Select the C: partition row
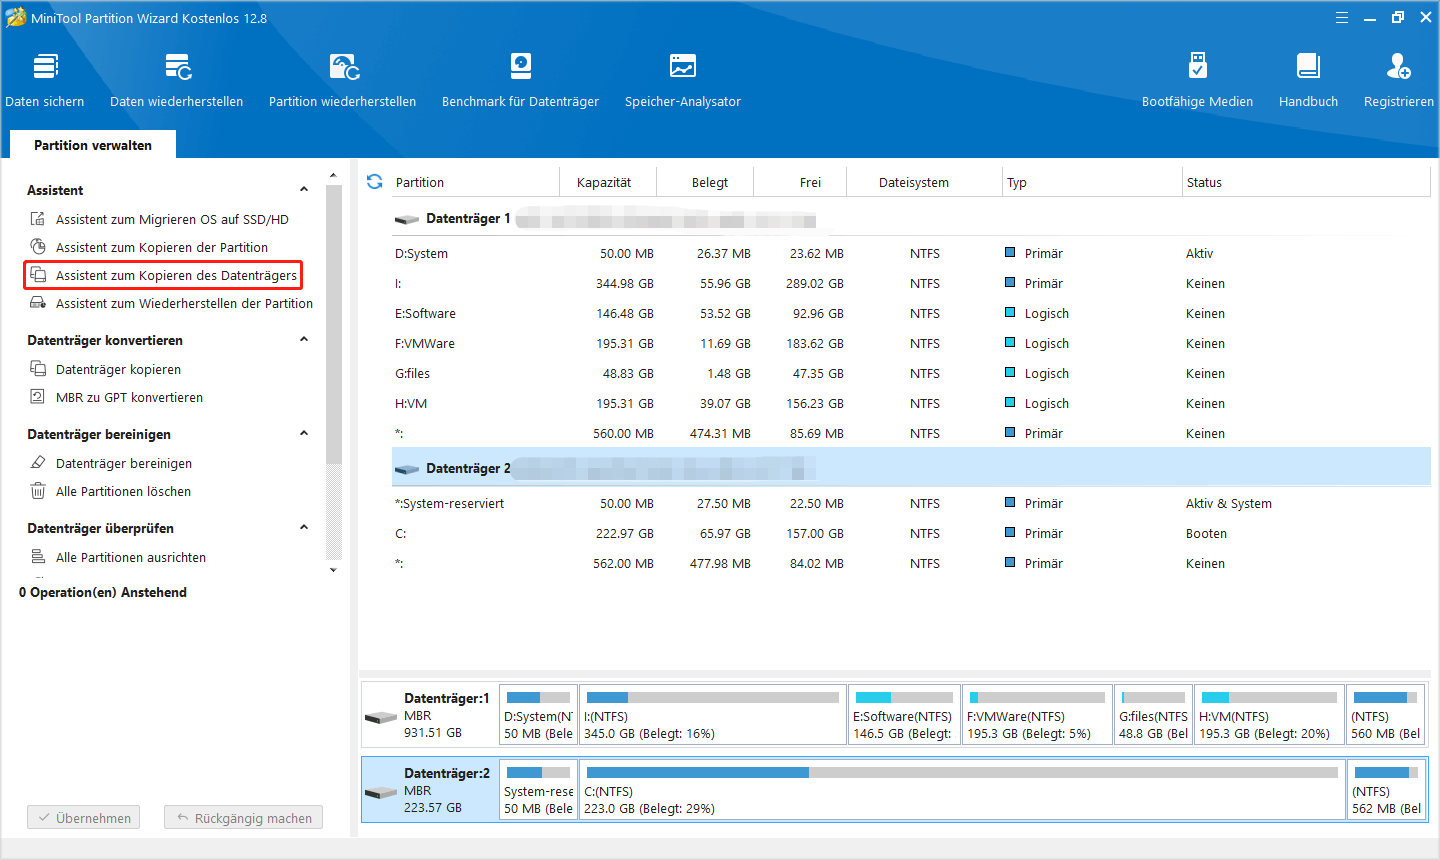 click(x=910, y=533)
